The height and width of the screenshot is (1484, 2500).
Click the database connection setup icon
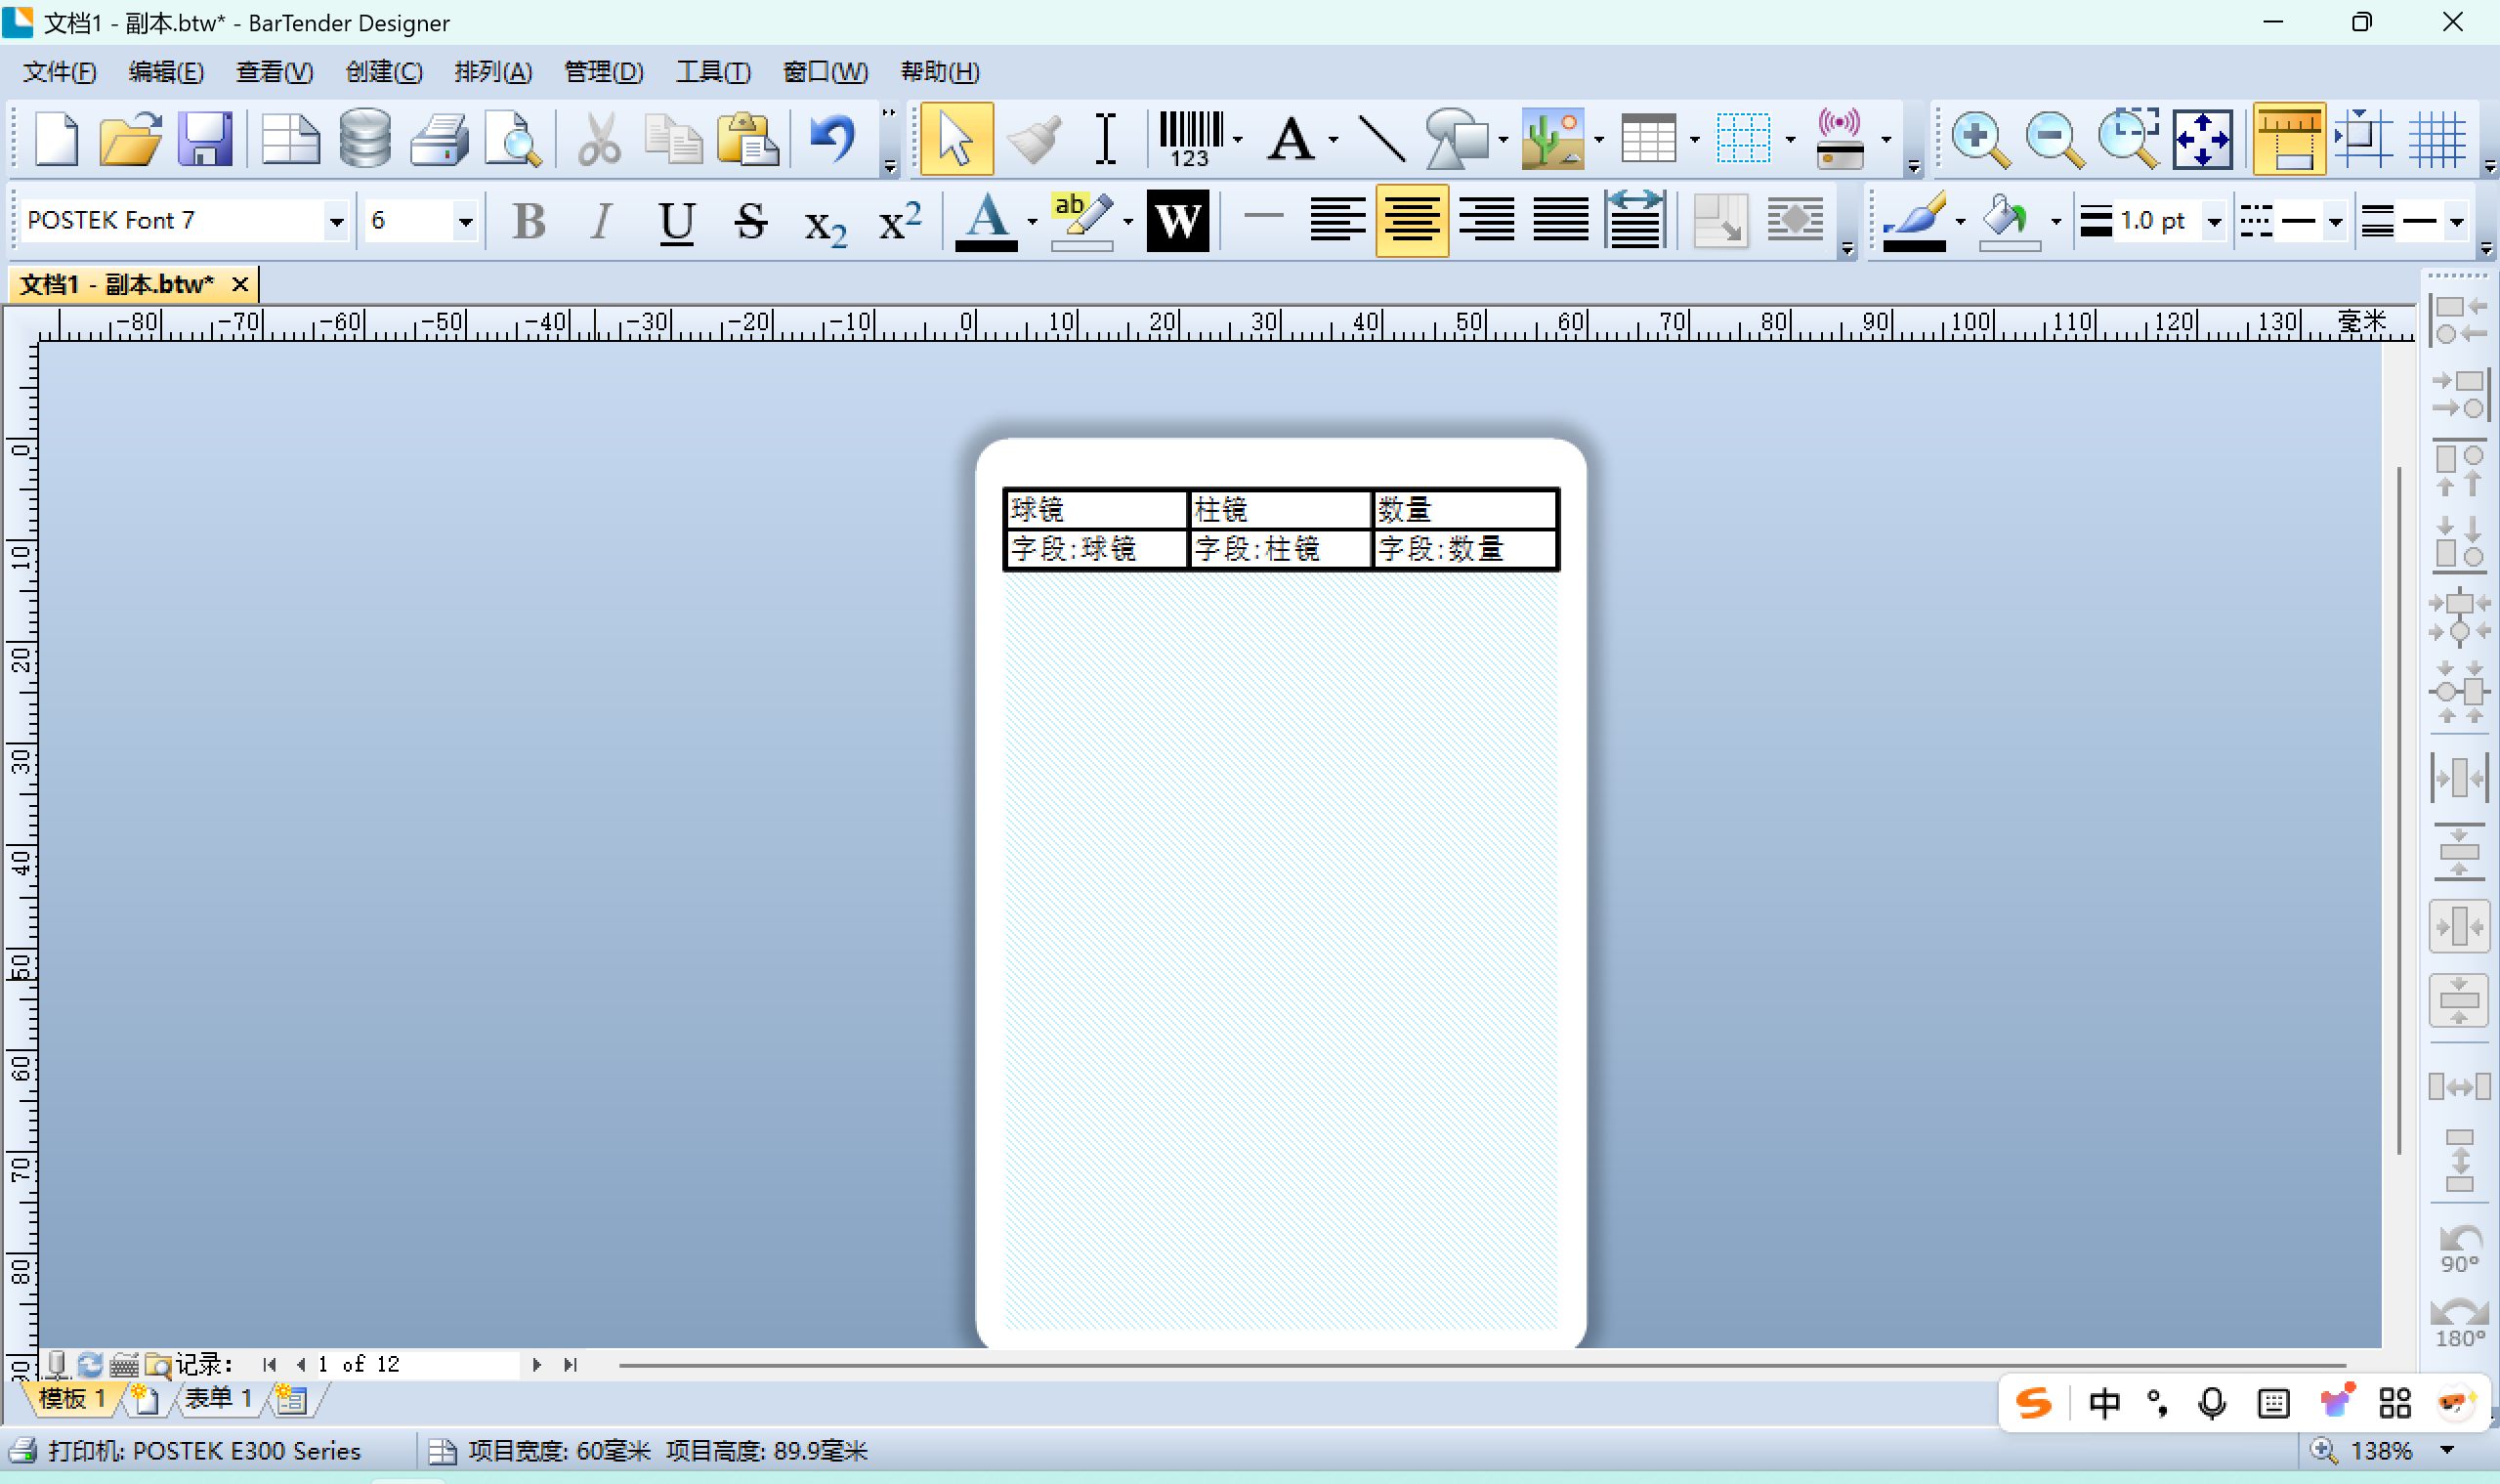point(364,138)
